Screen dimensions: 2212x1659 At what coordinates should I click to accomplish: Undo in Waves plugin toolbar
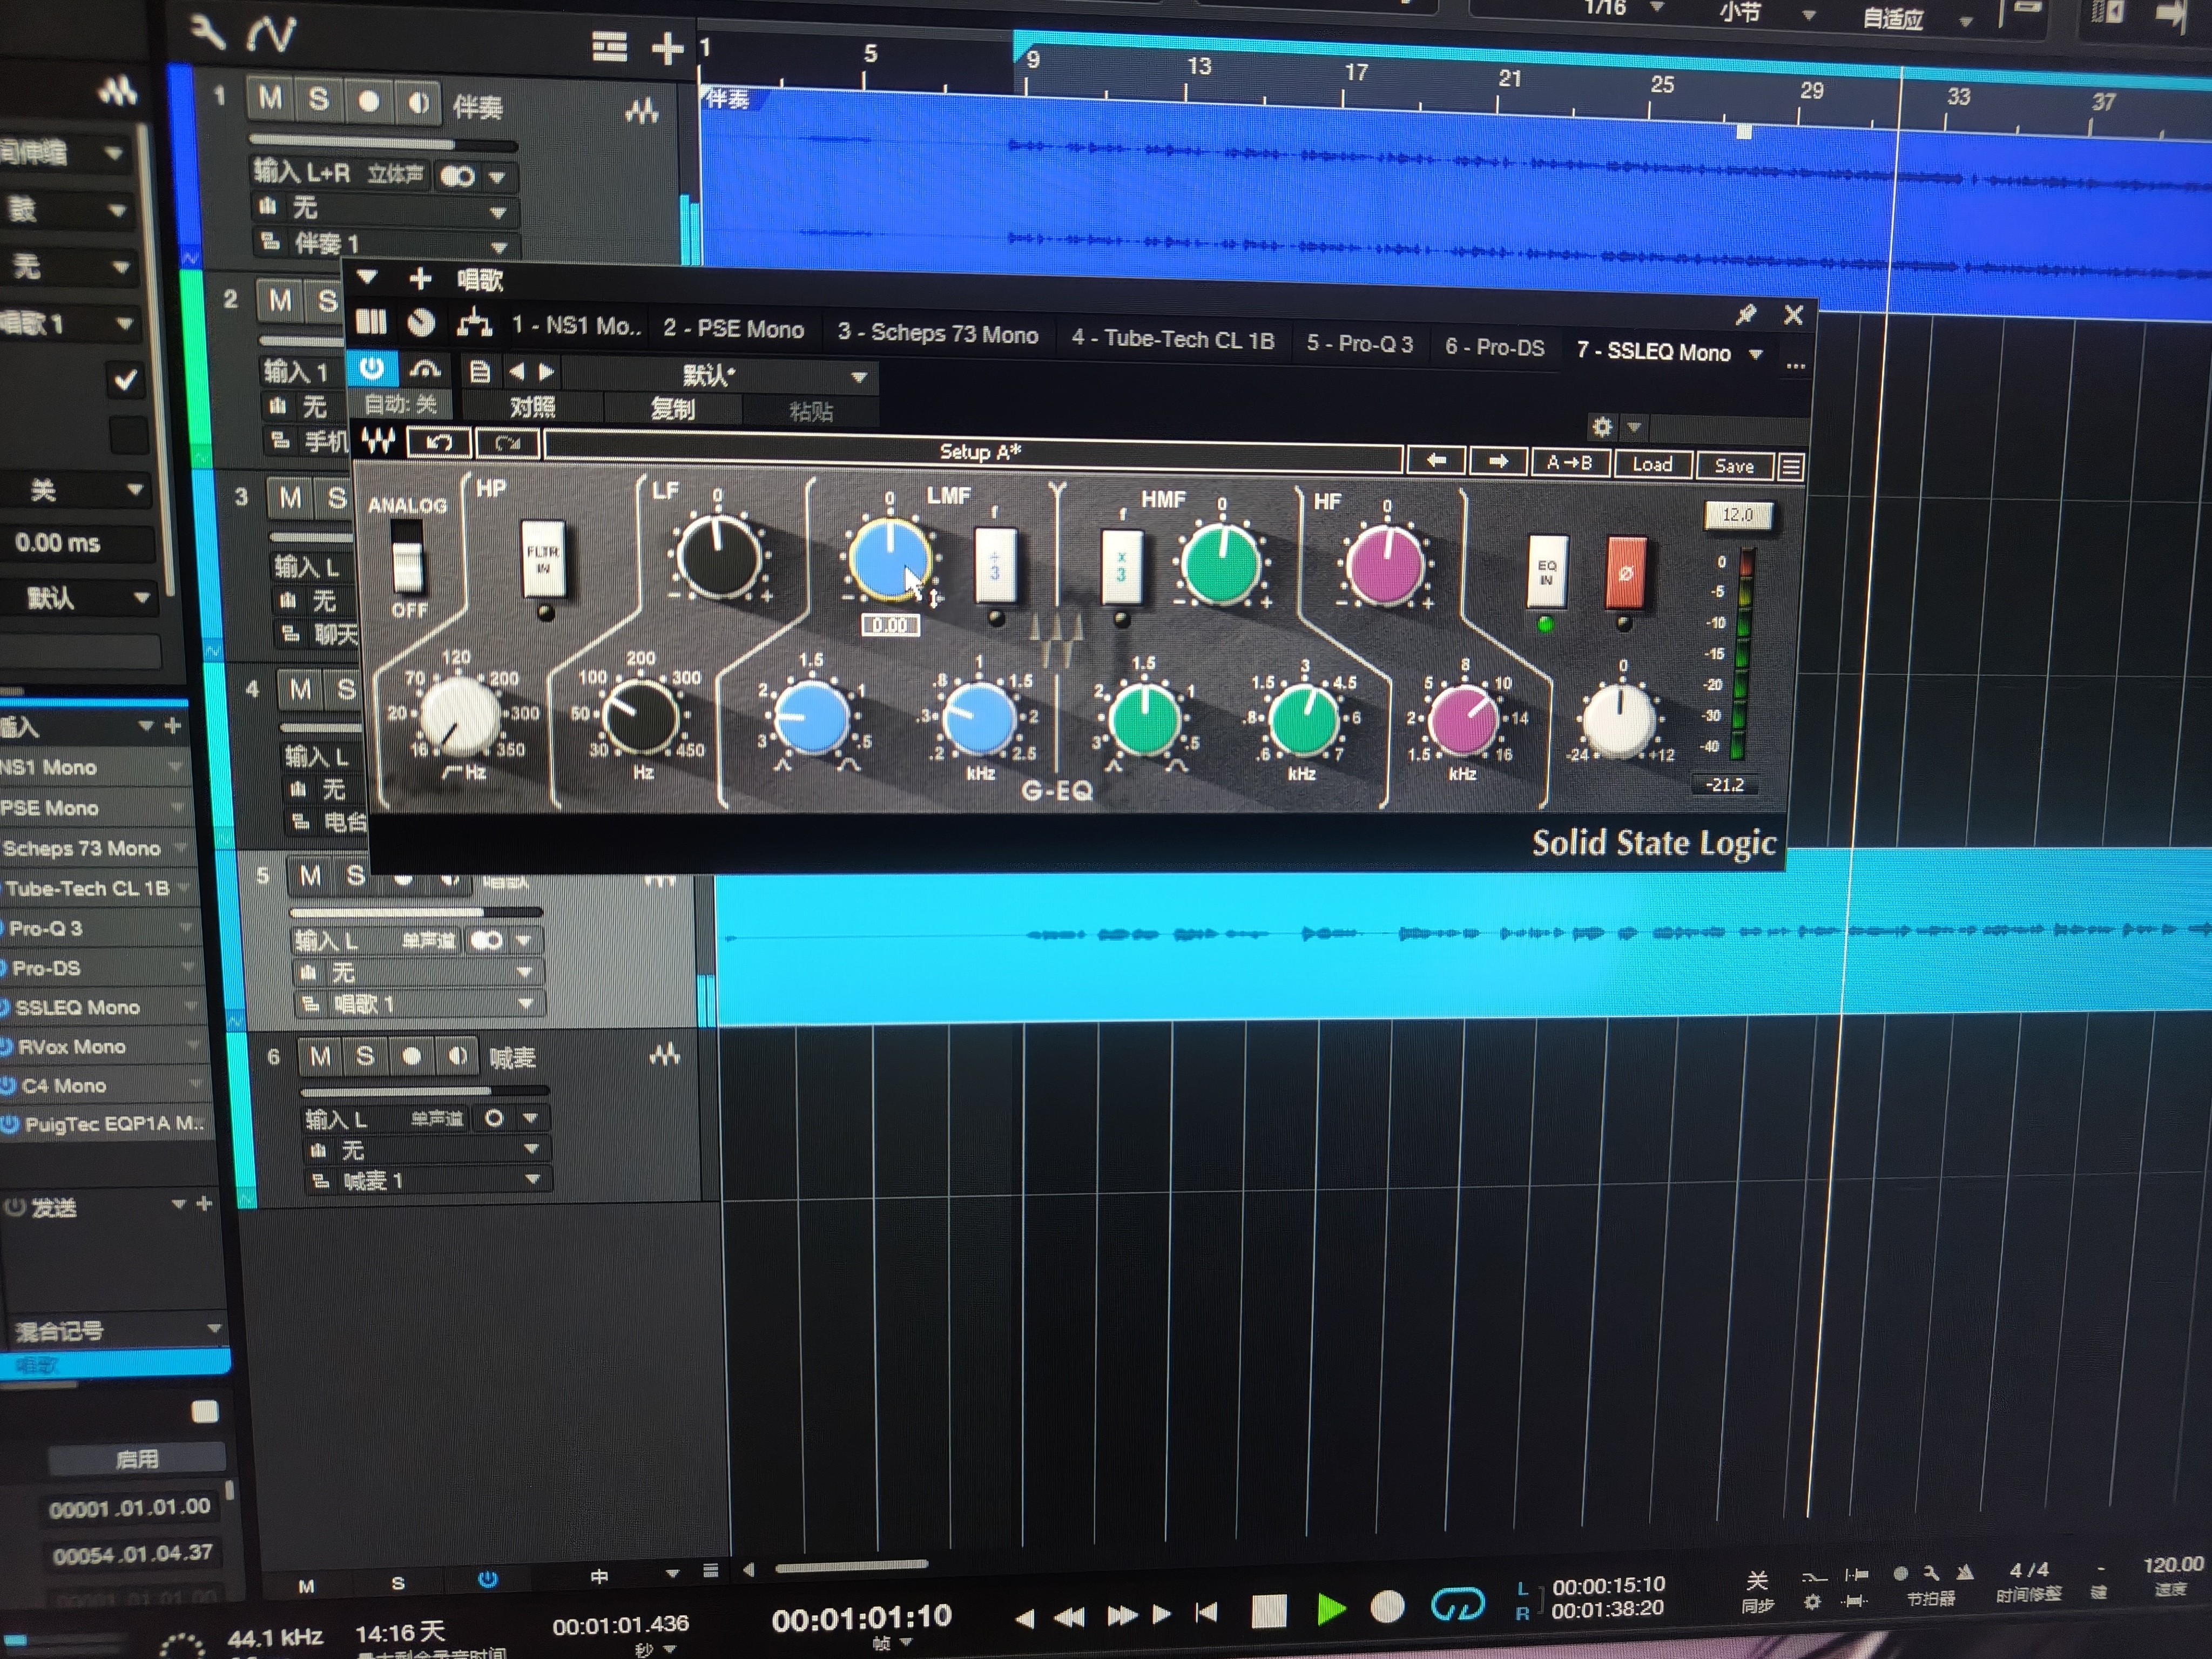point(439,442)
